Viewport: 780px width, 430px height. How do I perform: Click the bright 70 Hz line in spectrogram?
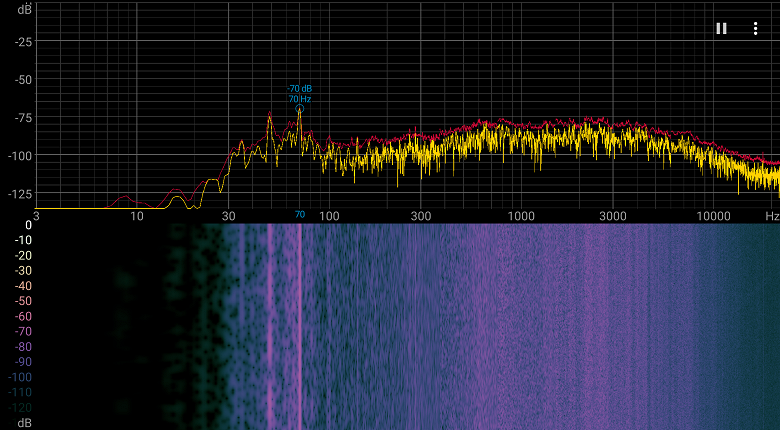[x=300, y=326]
